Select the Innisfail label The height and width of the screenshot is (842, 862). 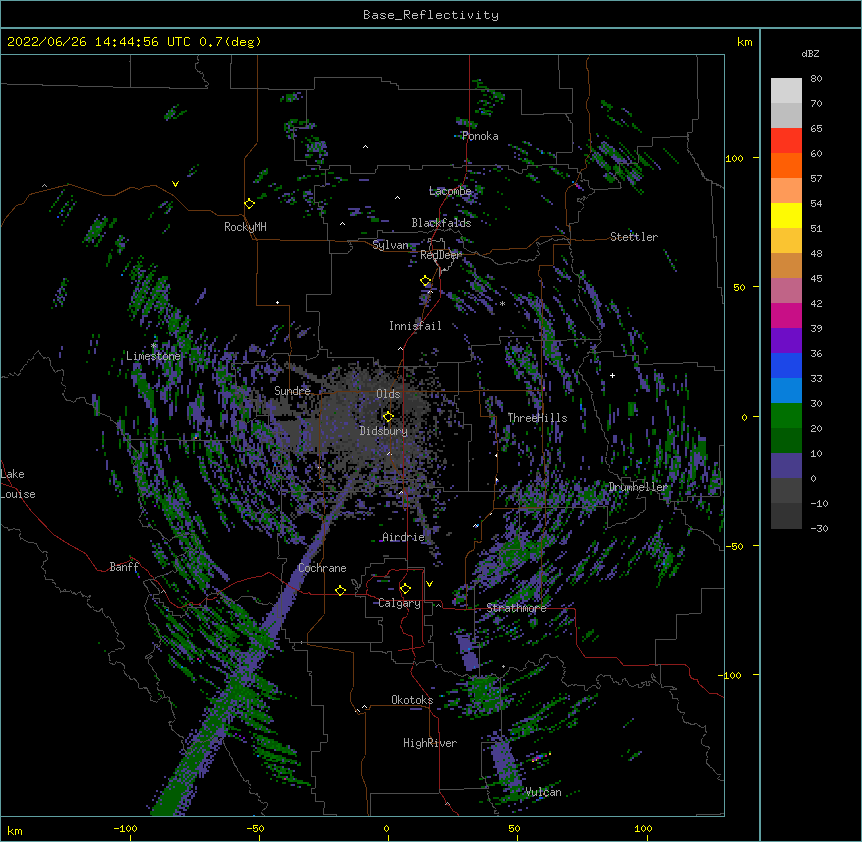(415, 326)
